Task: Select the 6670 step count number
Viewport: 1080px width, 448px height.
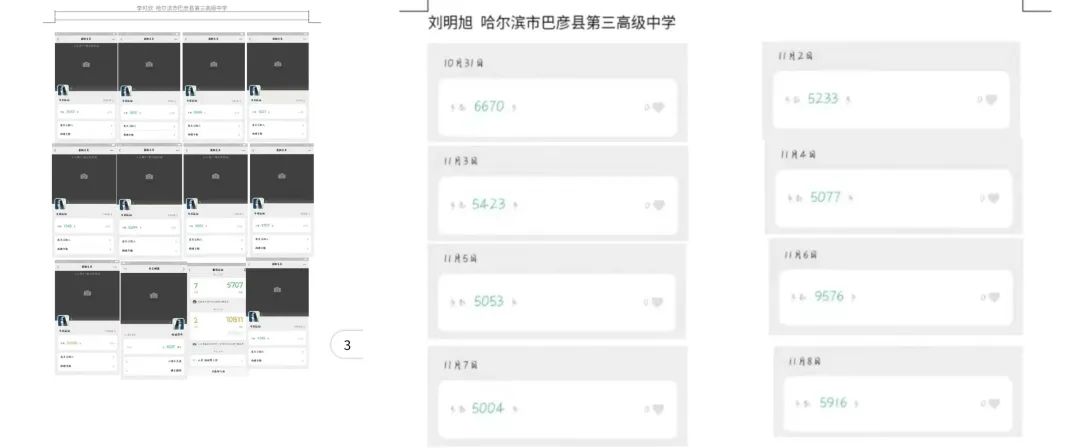Action: (x=489, y=106)
